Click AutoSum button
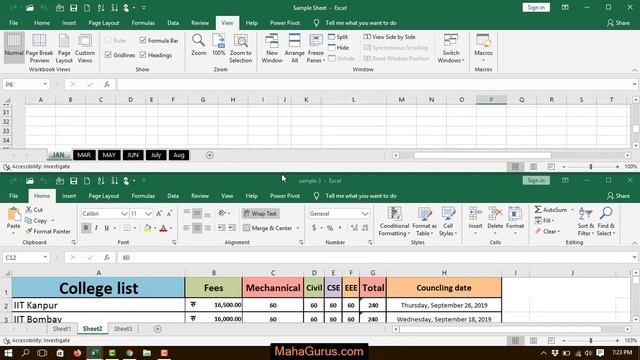This screenshot has height=360, width=640. tap(551, 209)
